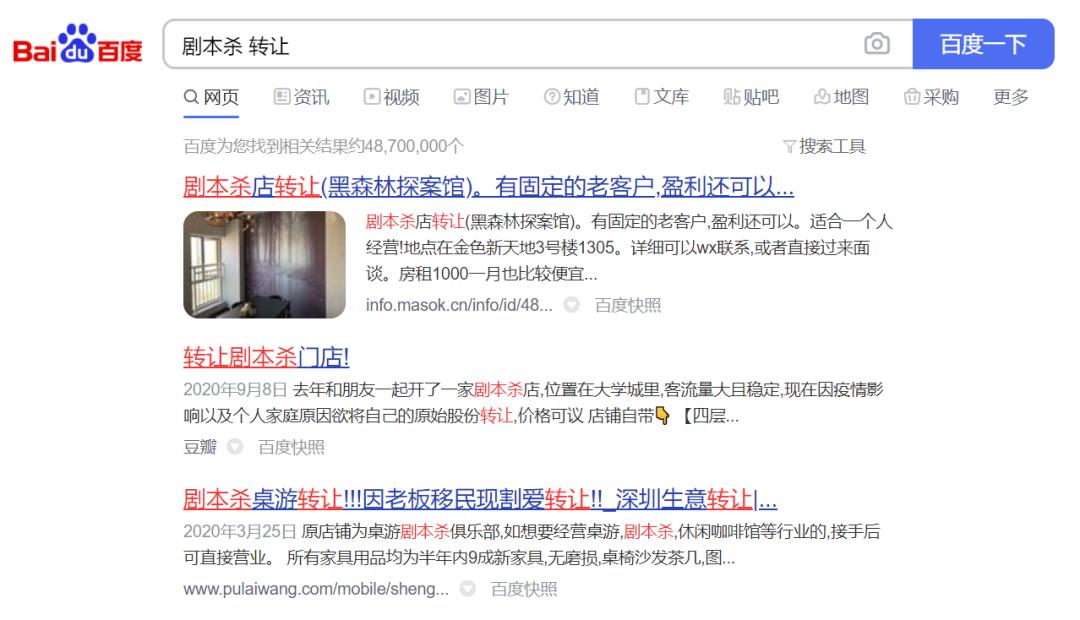Click the search box containing 剧本杀 转让
The height and width of the screenshot is (620, 1080).
tap(537, 44)
